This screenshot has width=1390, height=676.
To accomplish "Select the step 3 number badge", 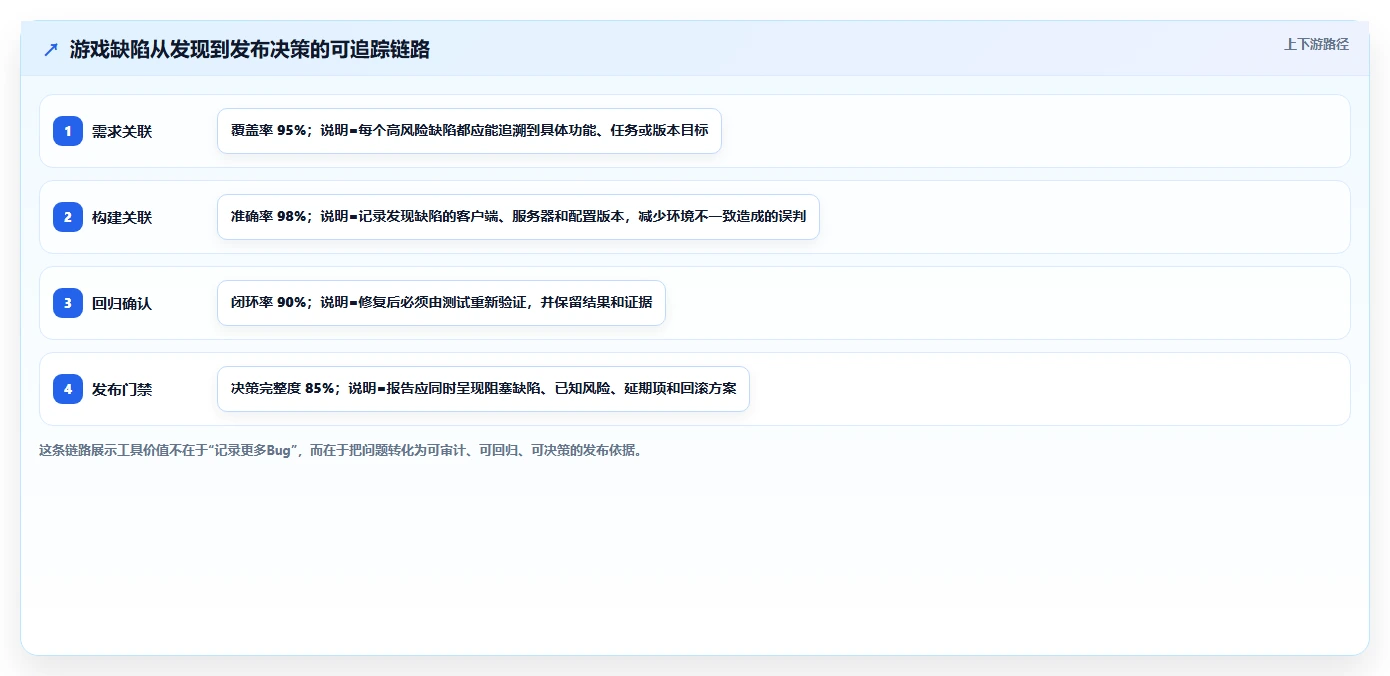I will pyautogui.click(x=68, y=303).
